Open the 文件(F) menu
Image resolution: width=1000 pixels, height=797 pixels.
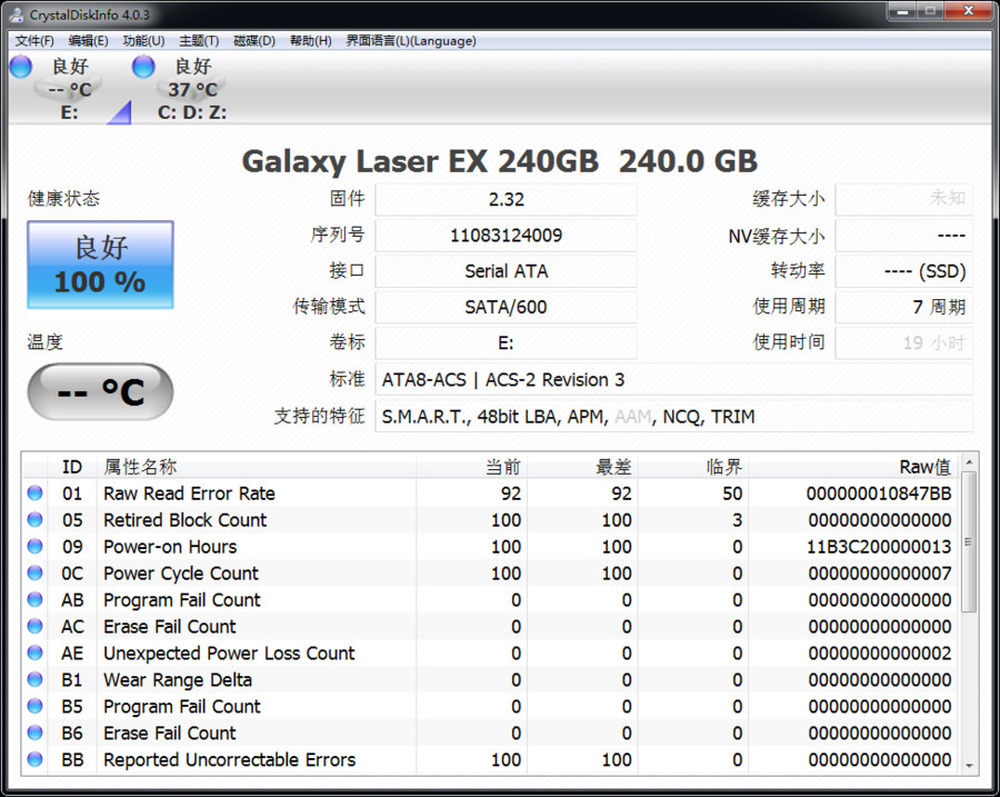(34, 41)
